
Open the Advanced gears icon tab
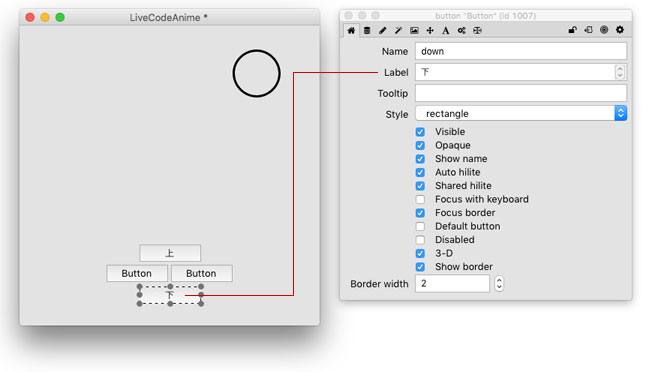point(461,30)
